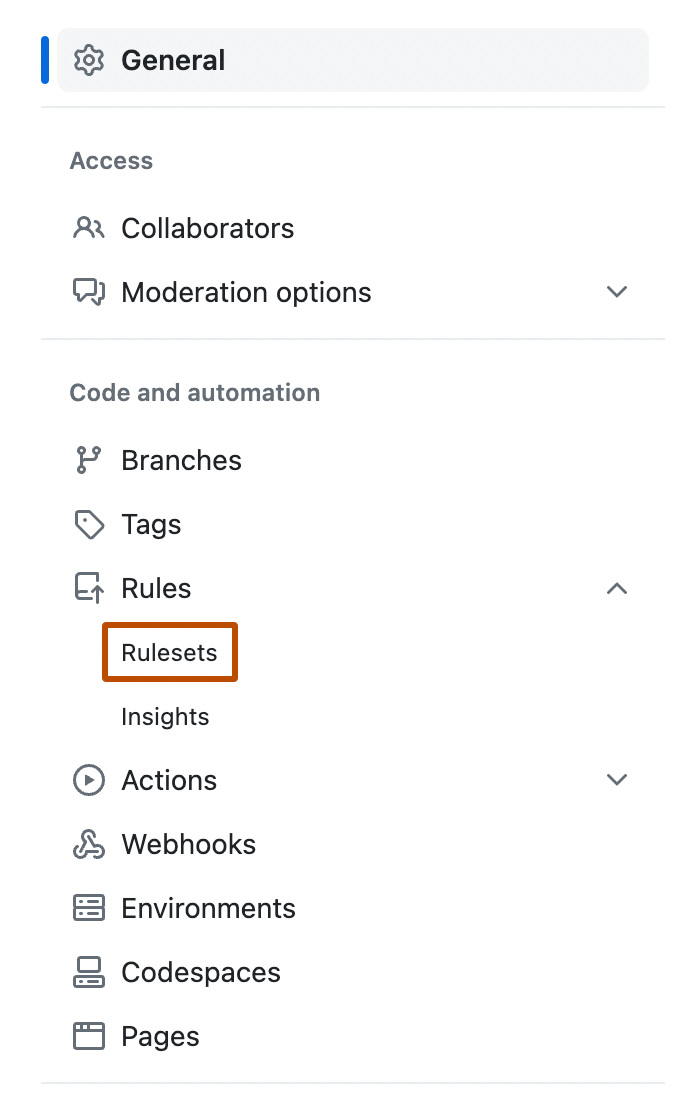This screenshot has height=1100, width=686.
Task: Open the highlighted Rulesets page
Action: click(169, 652)
